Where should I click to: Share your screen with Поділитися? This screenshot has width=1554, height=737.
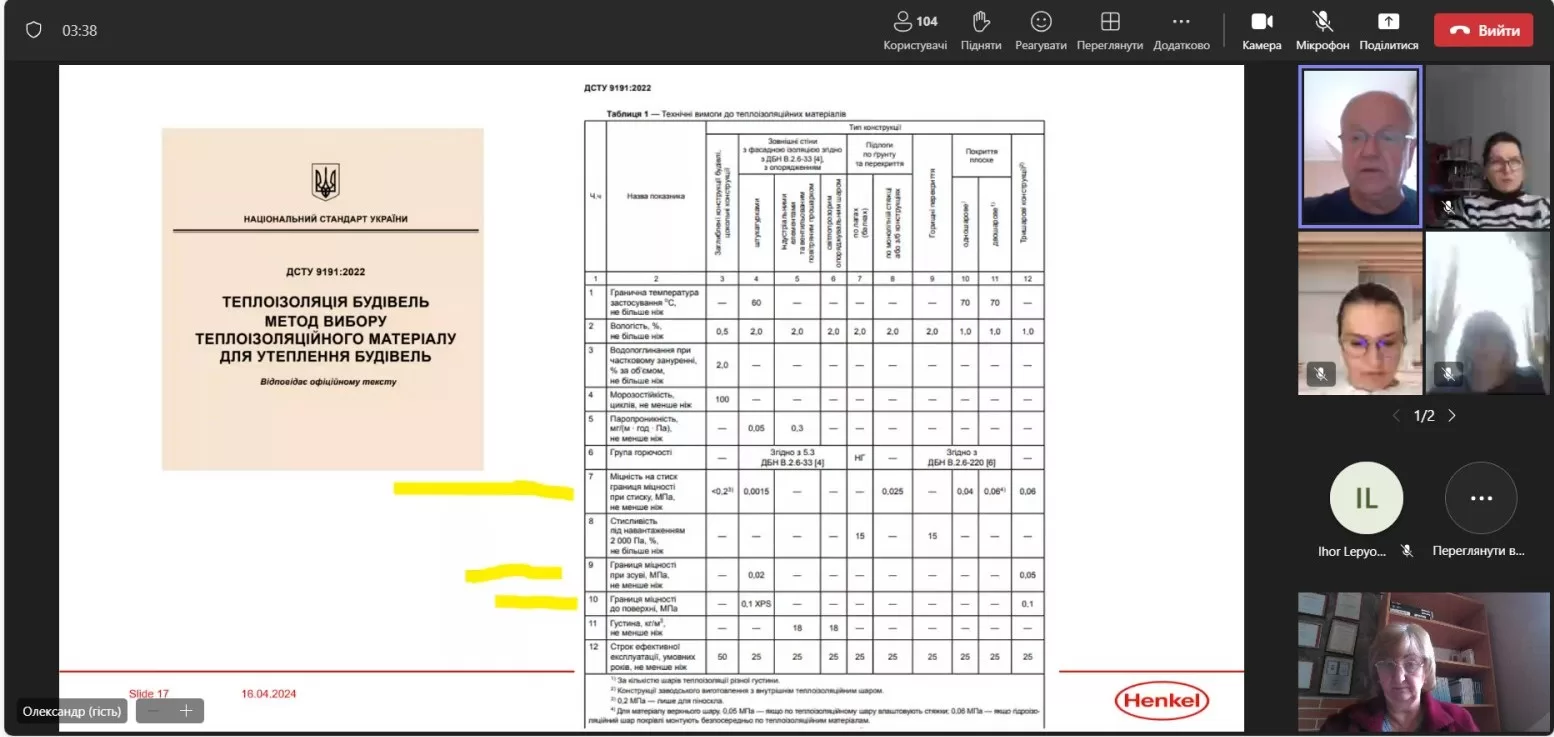pos(1388,30)
